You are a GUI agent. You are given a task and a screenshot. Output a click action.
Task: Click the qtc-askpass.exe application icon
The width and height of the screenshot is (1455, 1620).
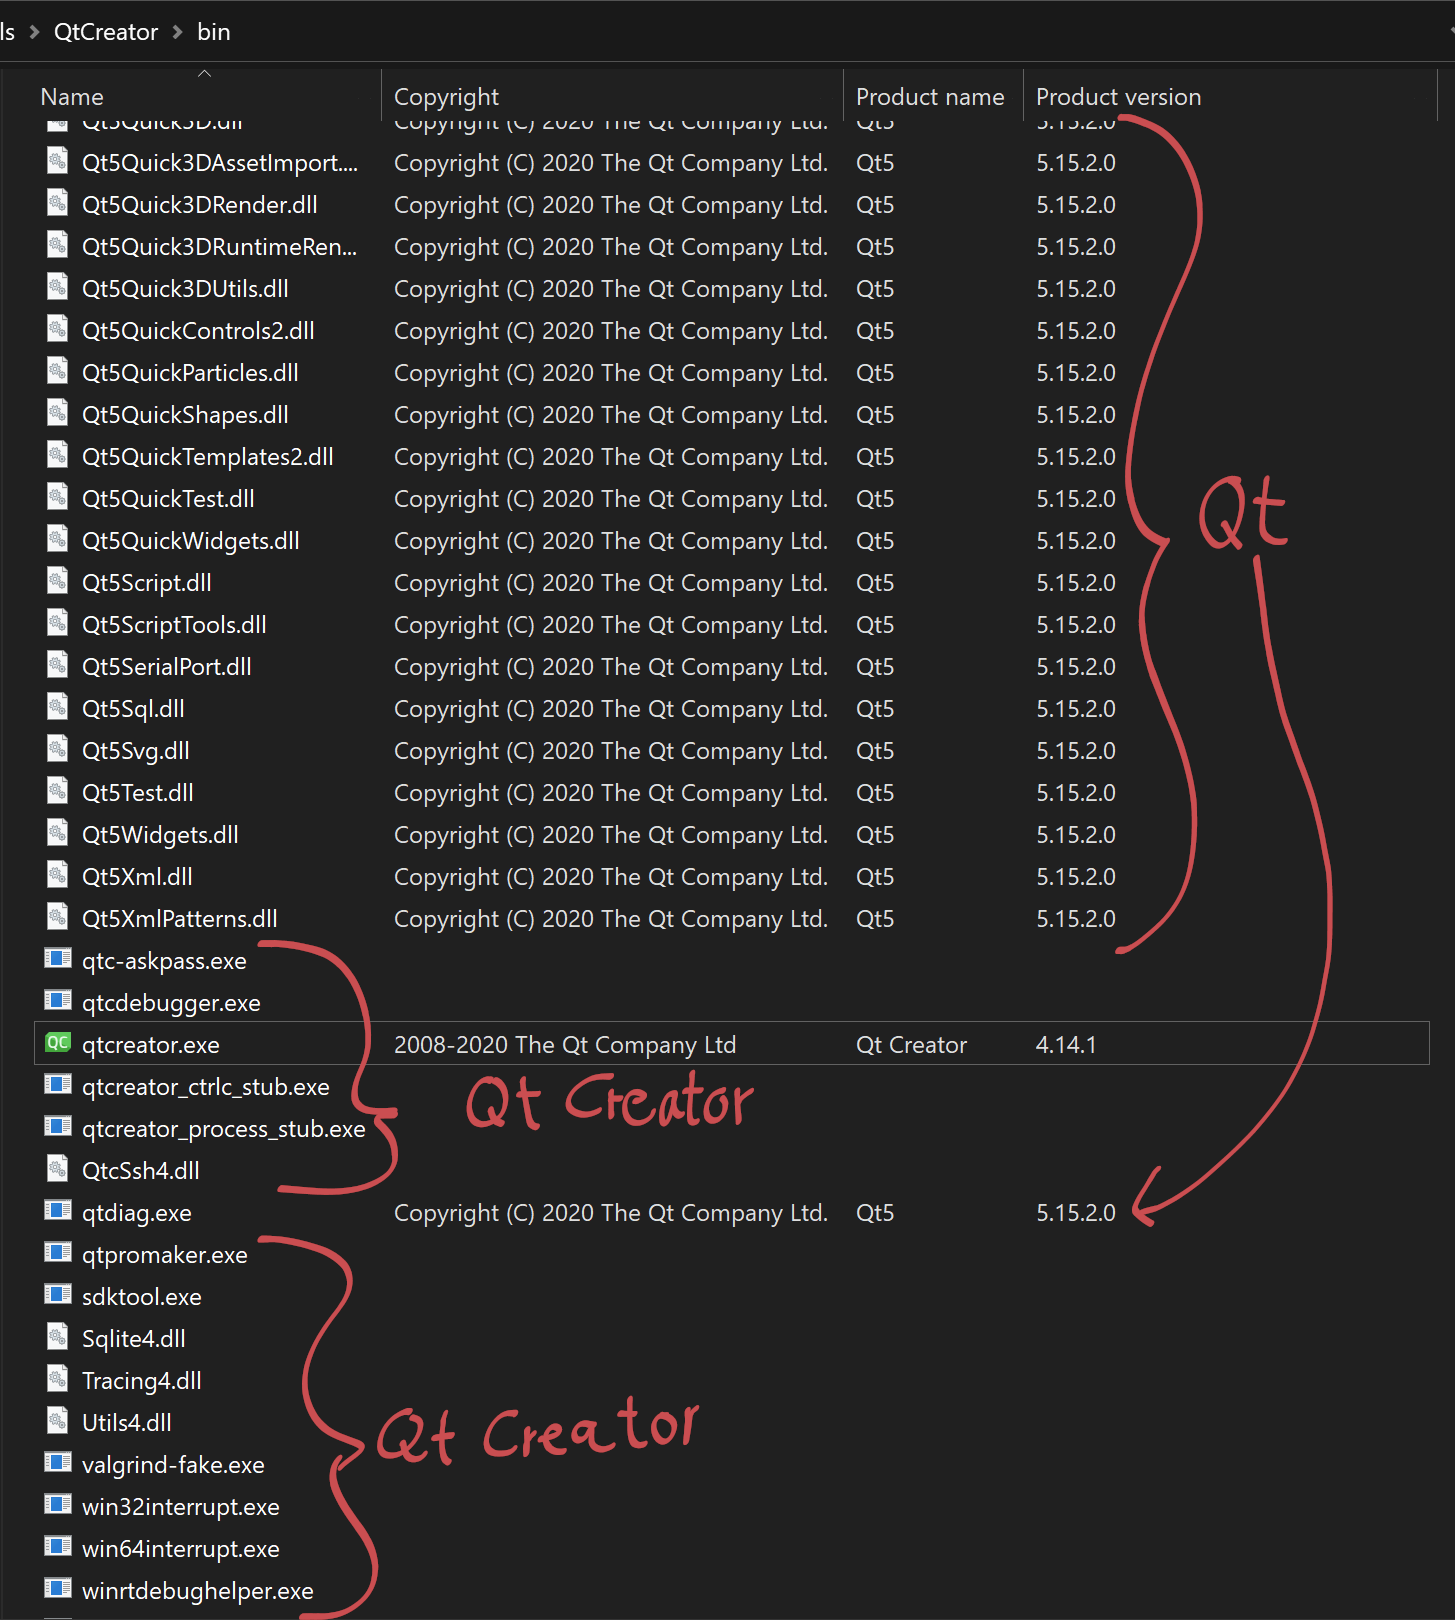[58, 959]
